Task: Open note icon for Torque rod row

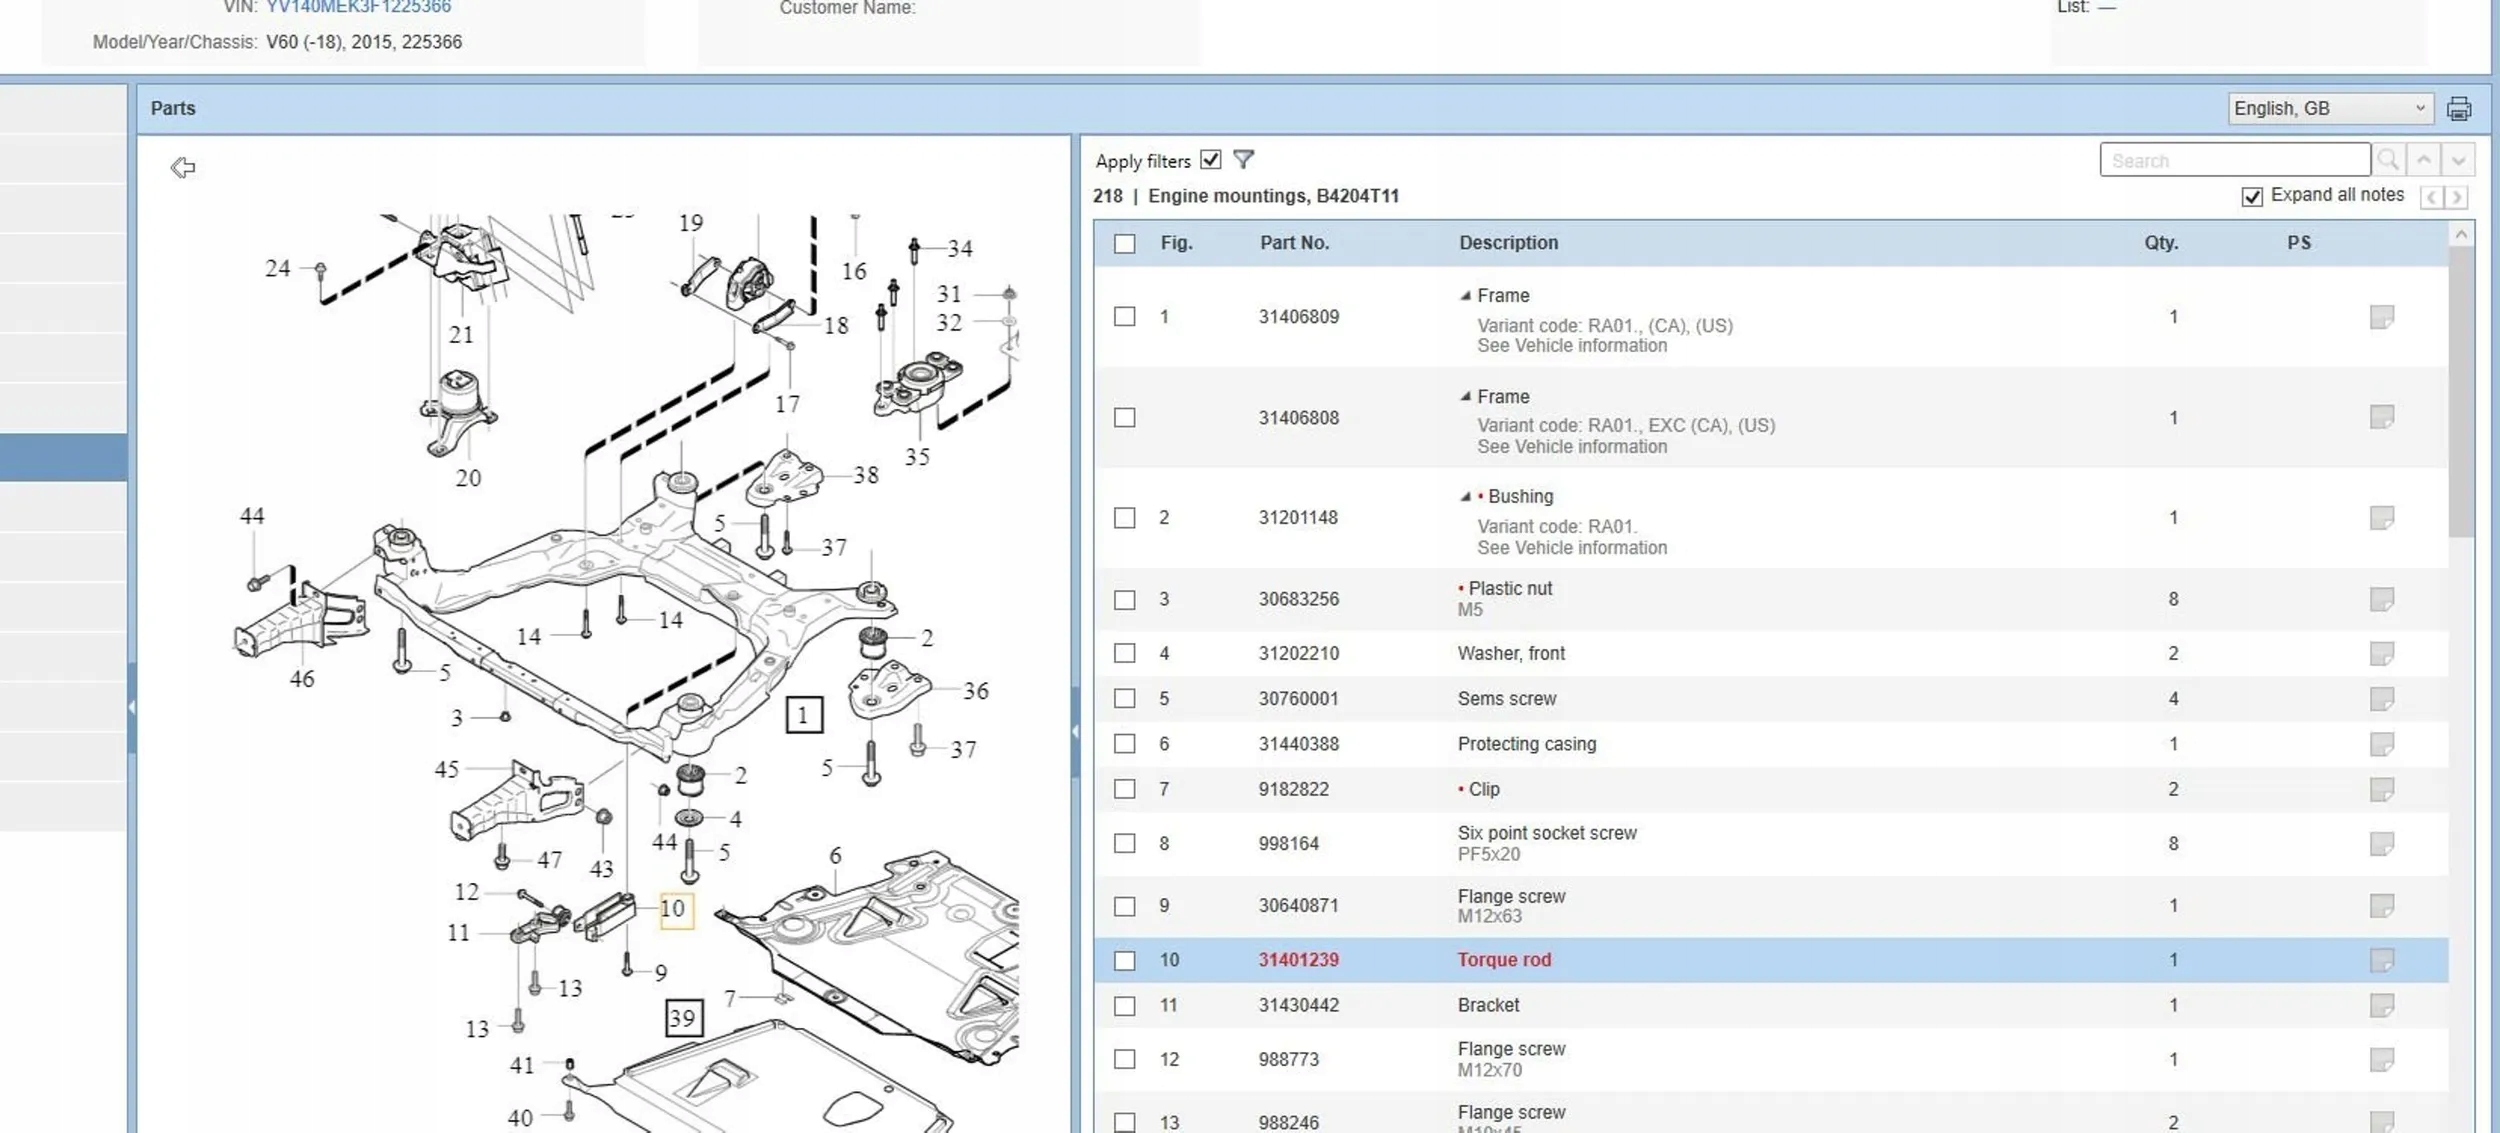Action: pyautogui.click(x=2381, y=960)
